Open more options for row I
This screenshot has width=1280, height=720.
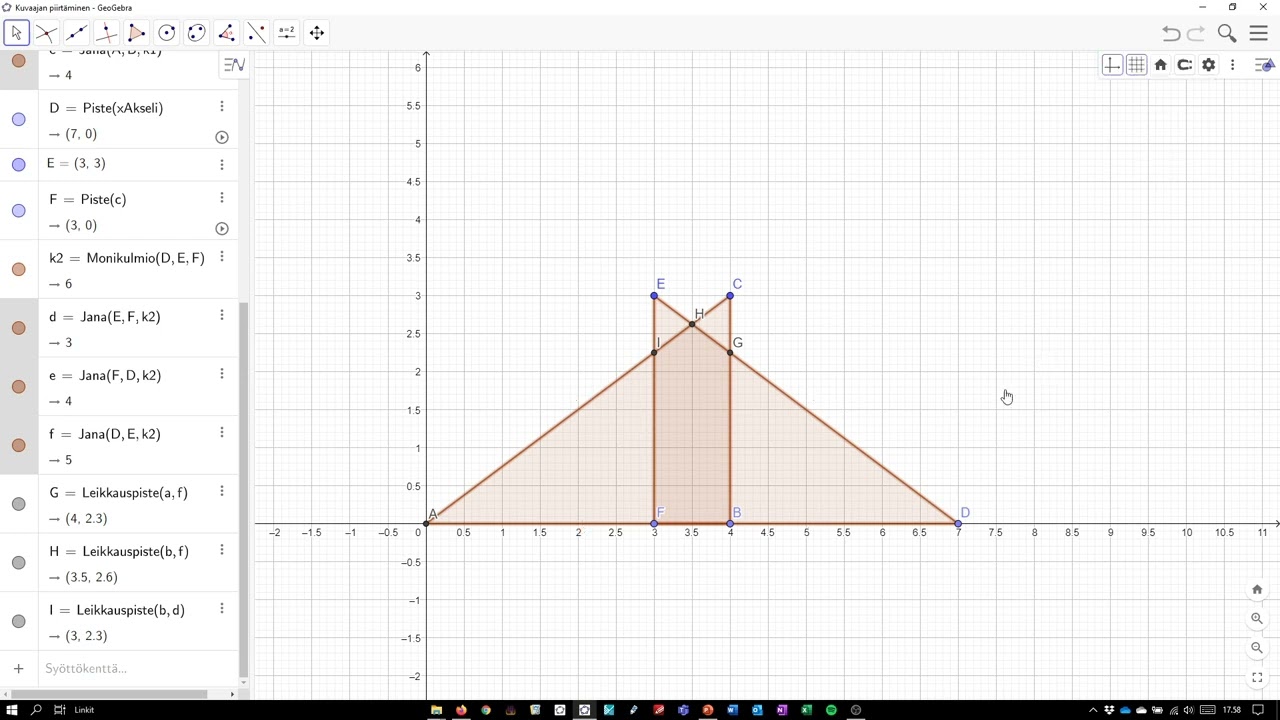click(222, 609)
